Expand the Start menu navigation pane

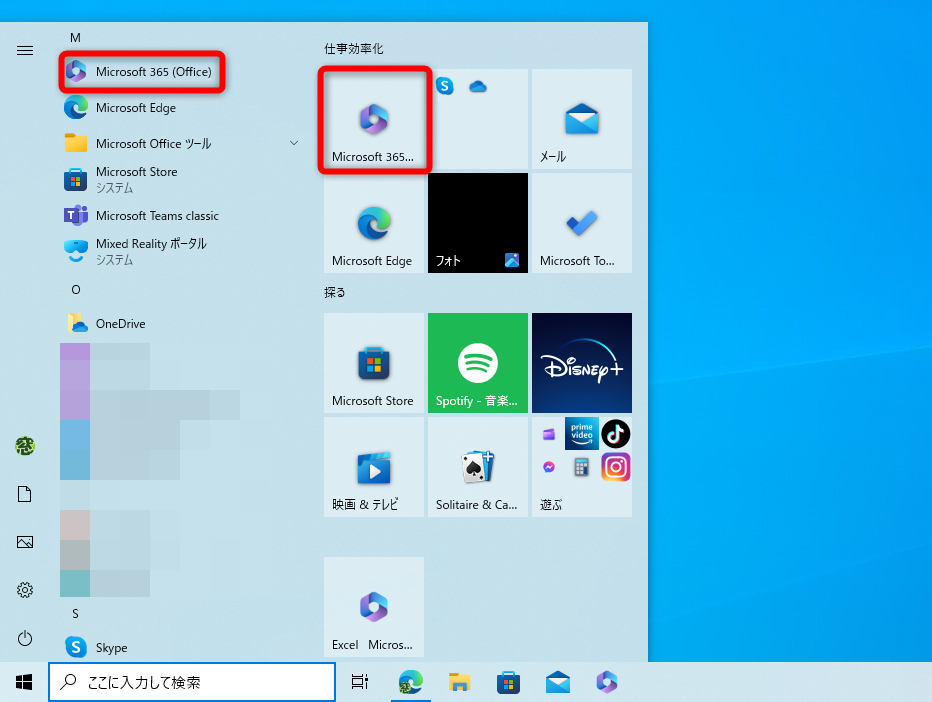tap(25, 50)
